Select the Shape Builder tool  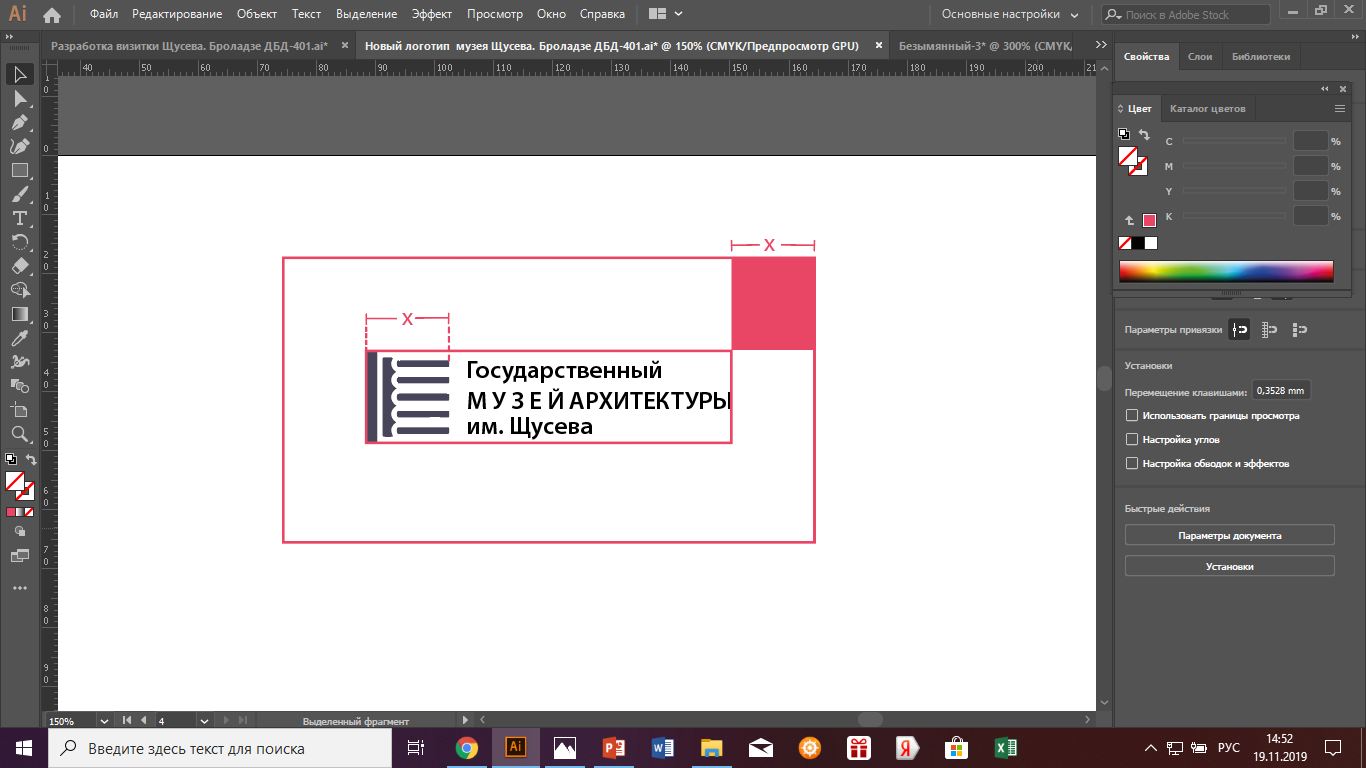19,290
